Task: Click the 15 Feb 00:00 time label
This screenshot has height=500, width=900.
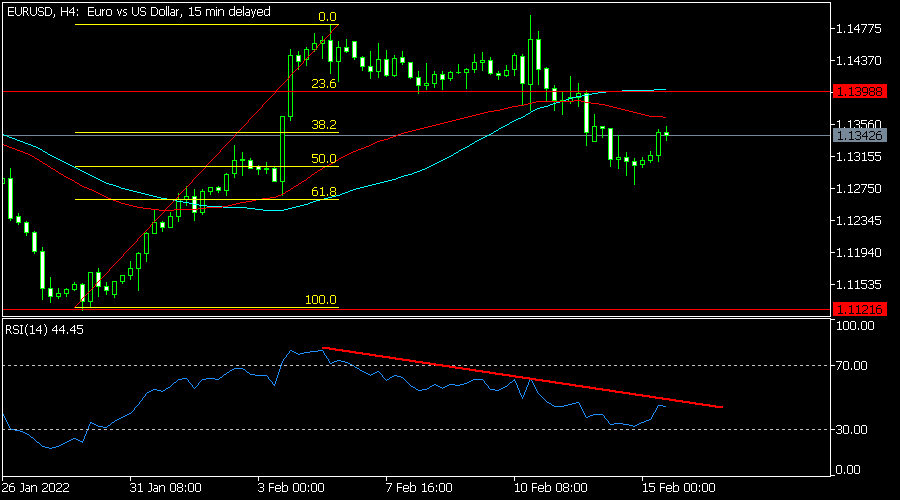Action: pos(678,488)
